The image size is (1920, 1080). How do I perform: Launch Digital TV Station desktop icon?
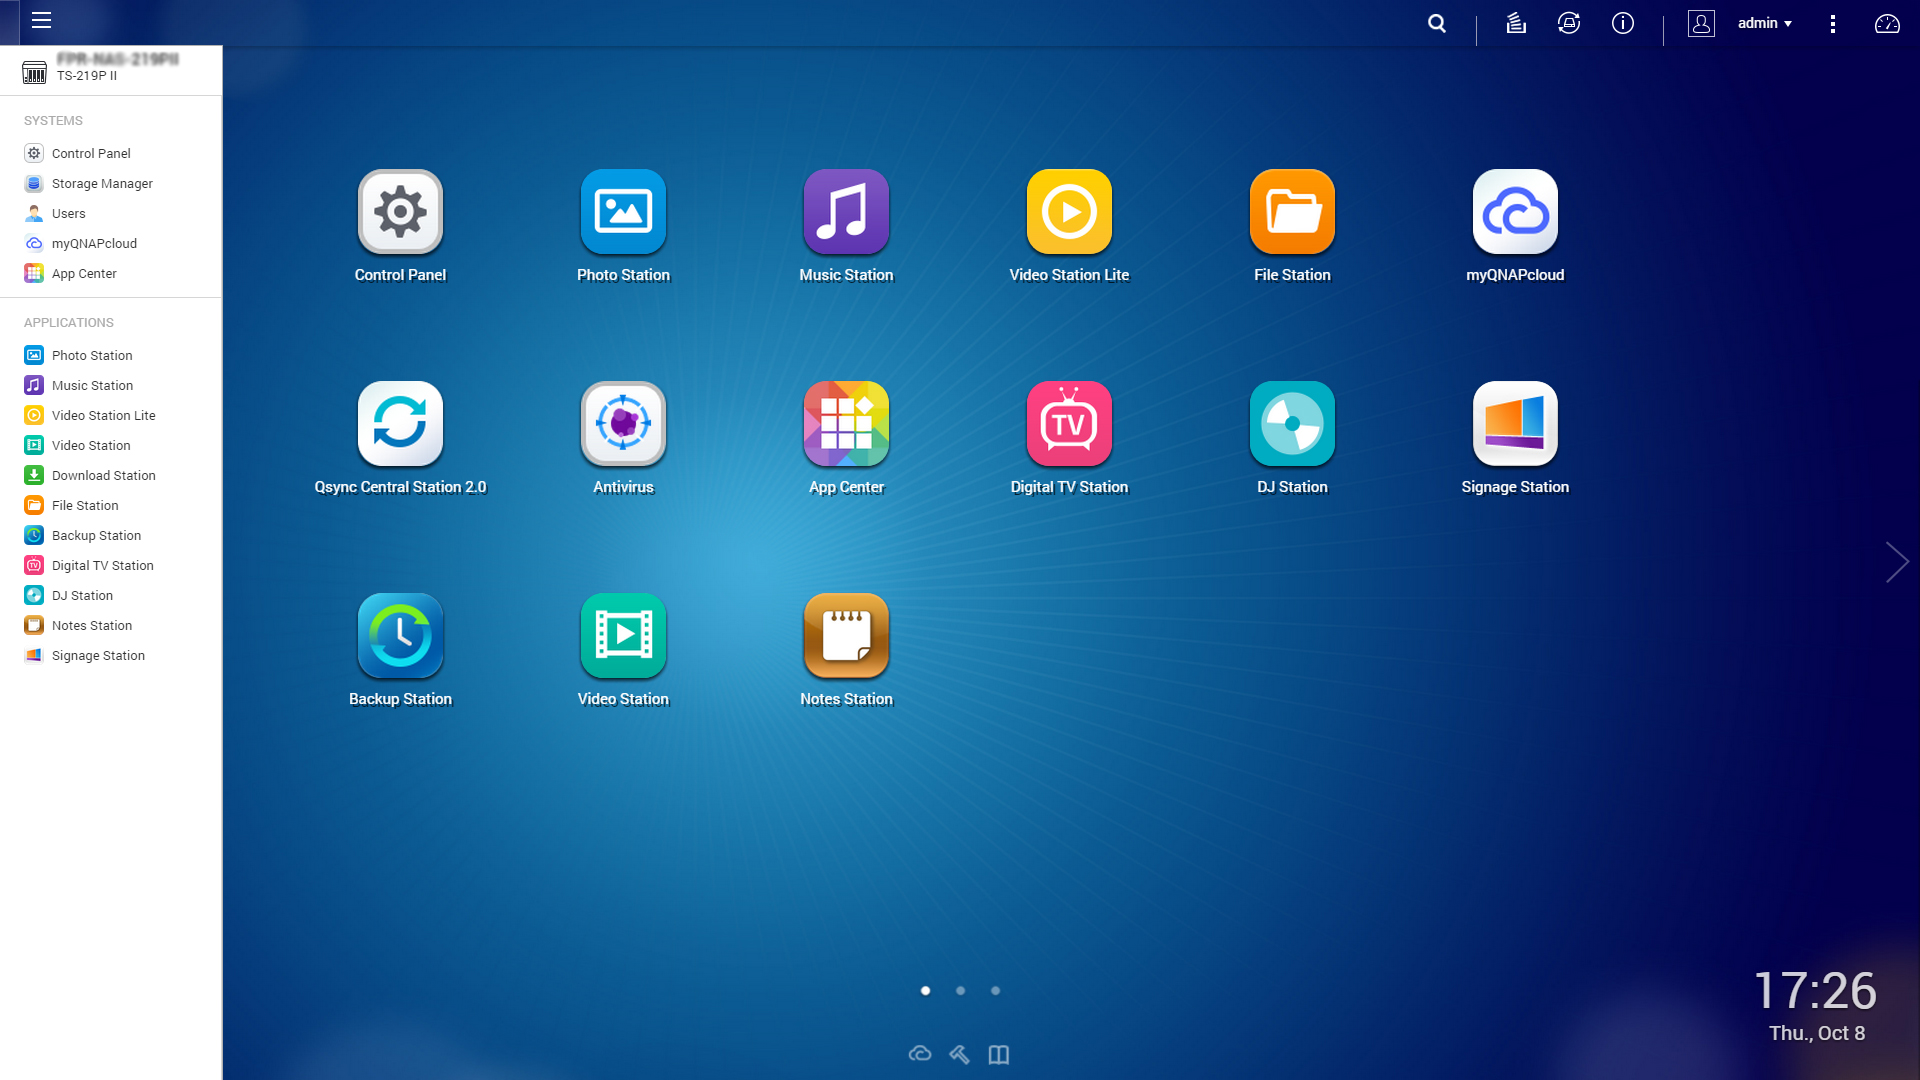(x=1069, y=424)
